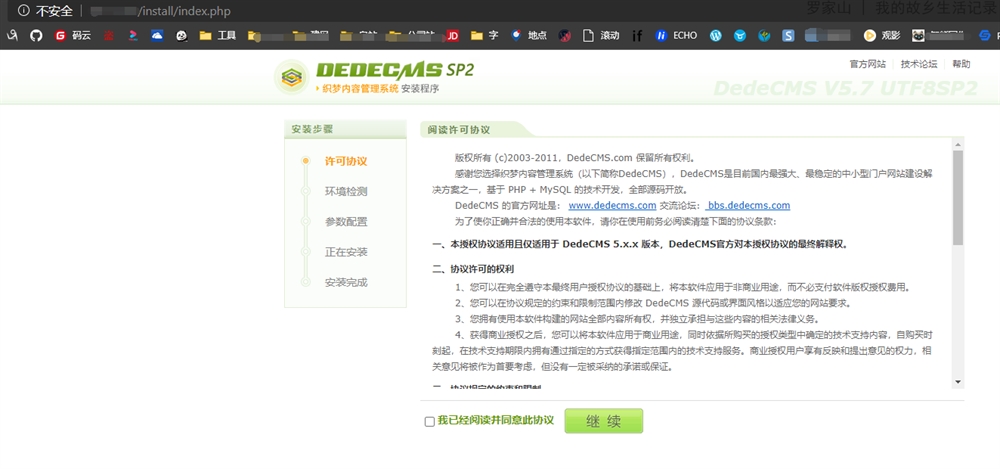The width and height of the screenshot is (1000, 469).
Task: Open the 帮助 link
Action: pyautogui.click(x=961, y=64)
